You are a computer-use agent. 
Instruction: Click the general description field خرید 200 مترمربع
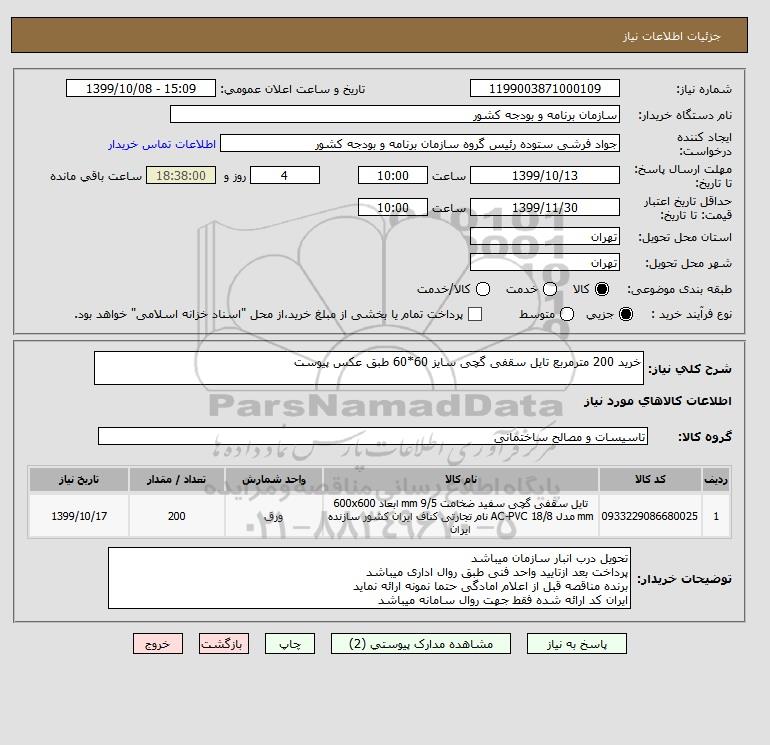(x=368, y=368)
